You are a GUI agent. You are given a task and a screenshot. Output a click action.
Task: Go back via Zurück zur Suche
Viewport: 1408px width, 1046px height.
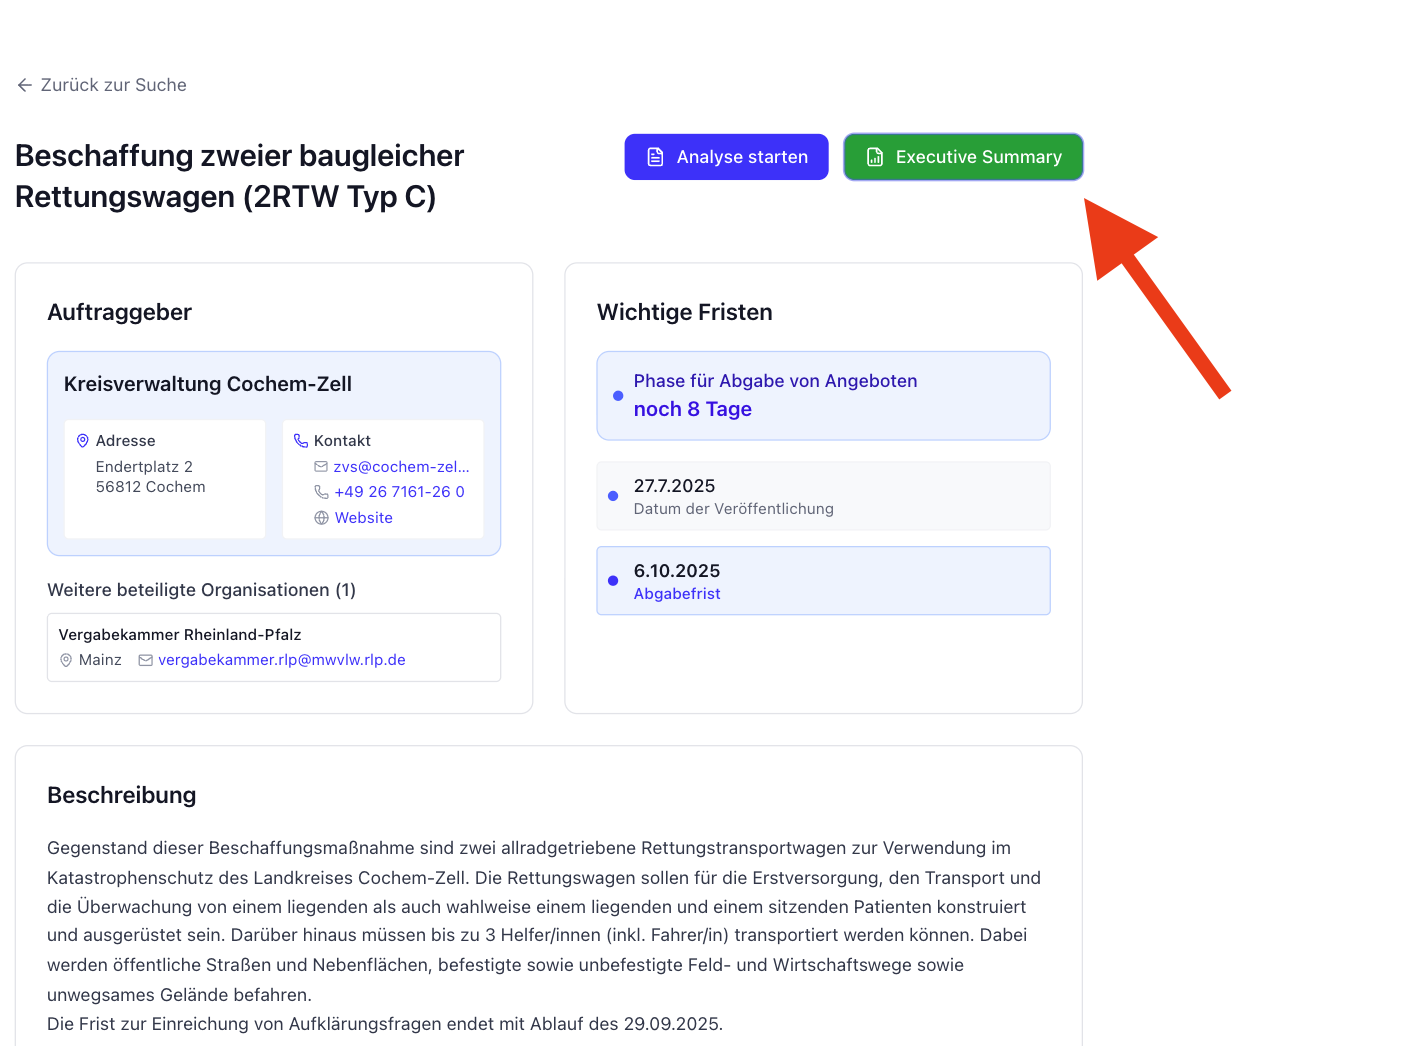click(x=113, y=85)
